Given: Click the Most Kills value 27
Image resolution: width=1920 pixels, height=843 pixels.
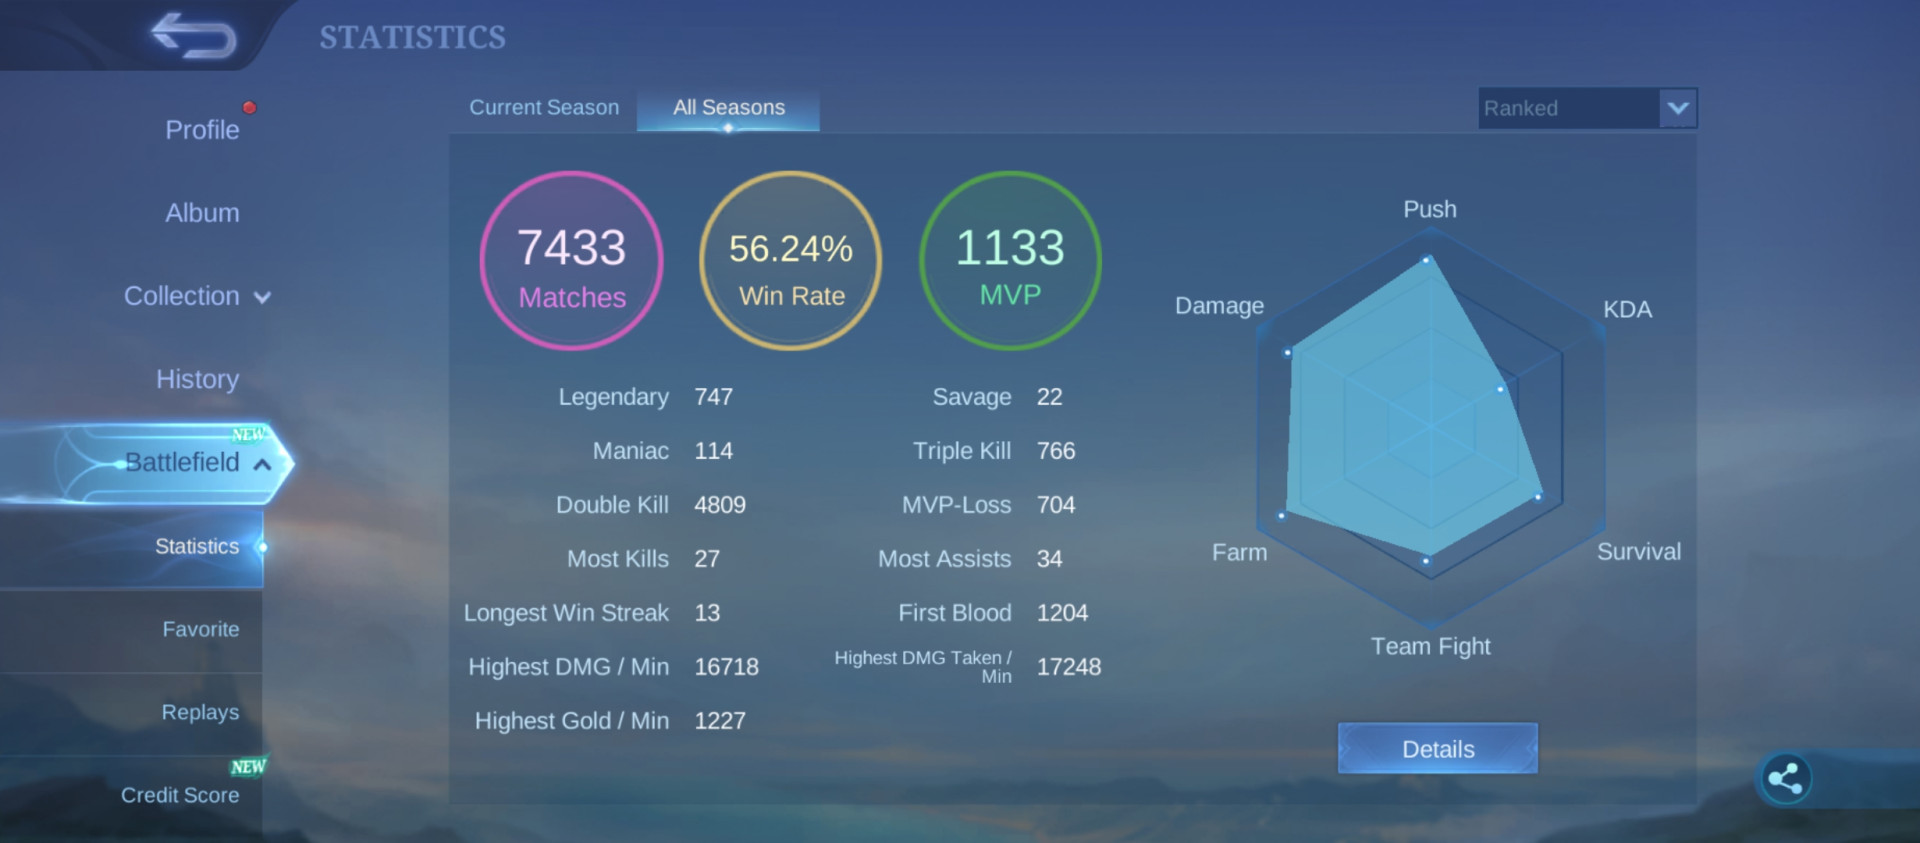Looking at the screenshot, I should coord(707,559).
